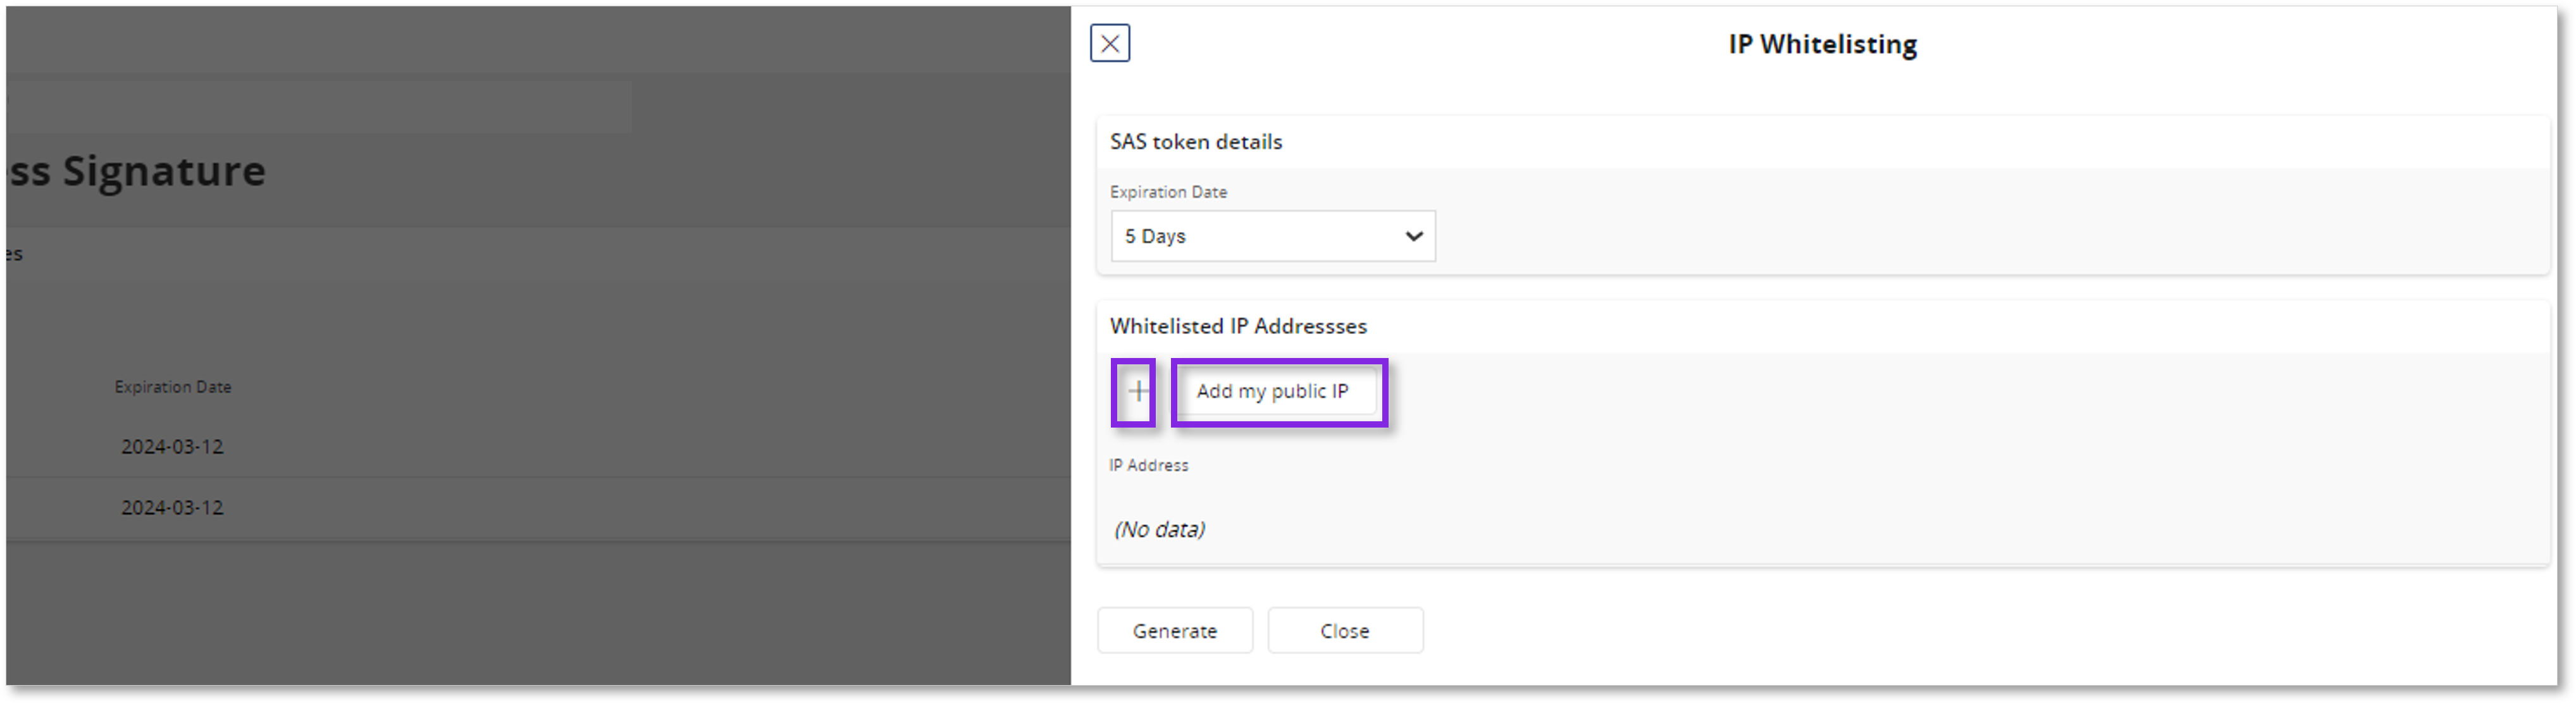2576x704 pixels.
Task: Select the IP Address column header
Action: pyautogui.click(x=1148, y=465)
